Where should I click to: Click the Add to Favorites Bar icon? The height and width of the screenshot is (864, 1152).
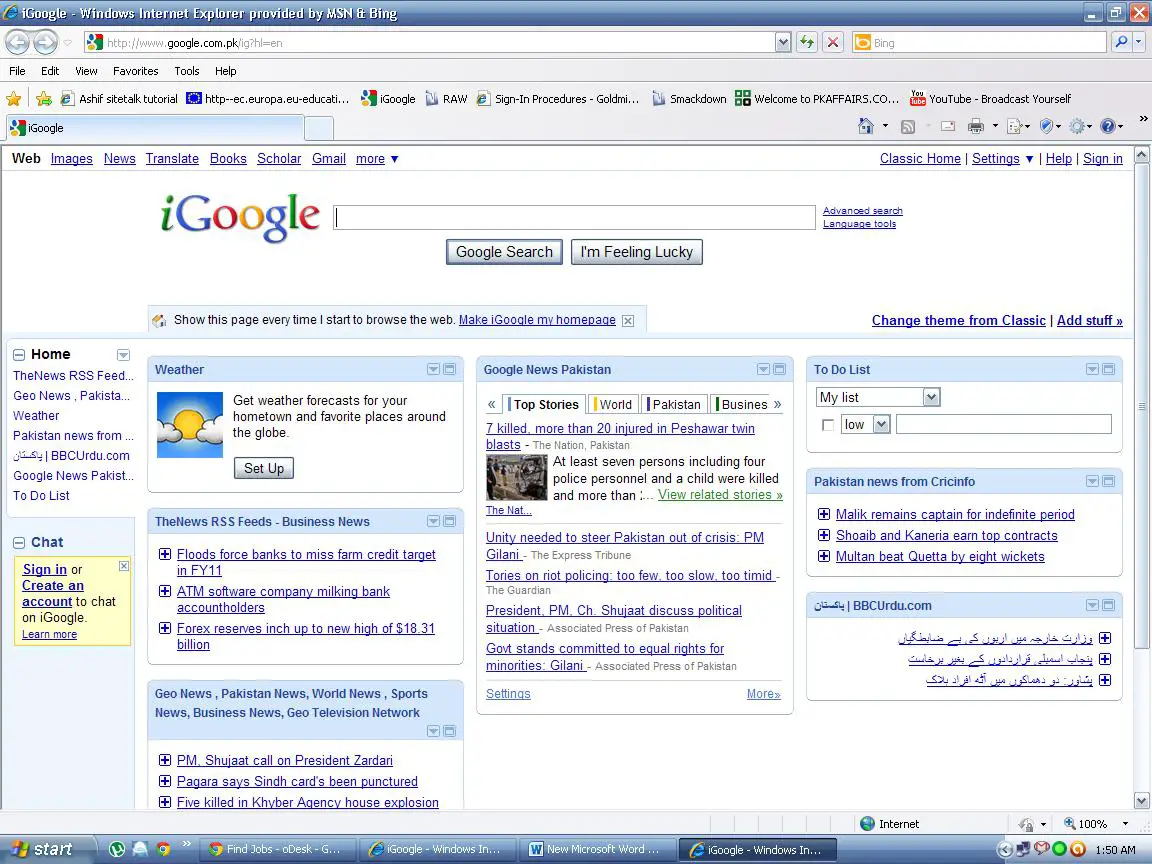[44, 98]
